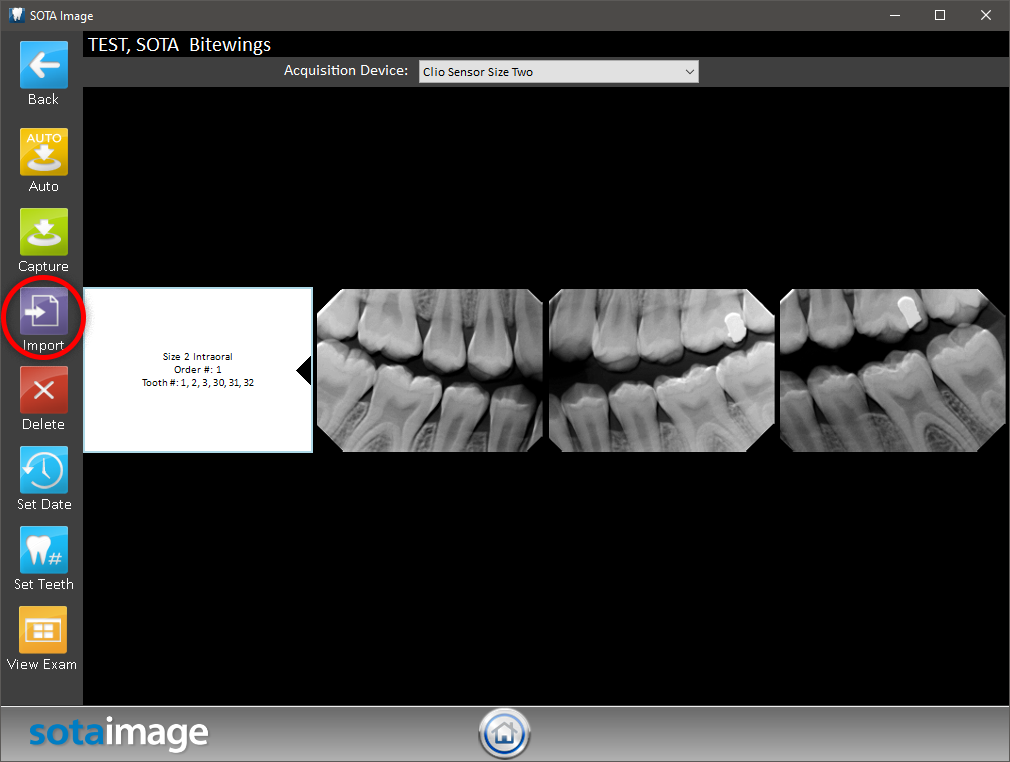Screen dimensions: 1010x762
Task: Select the middle bitewing x-ray image
Action: [x=661, y=370]
